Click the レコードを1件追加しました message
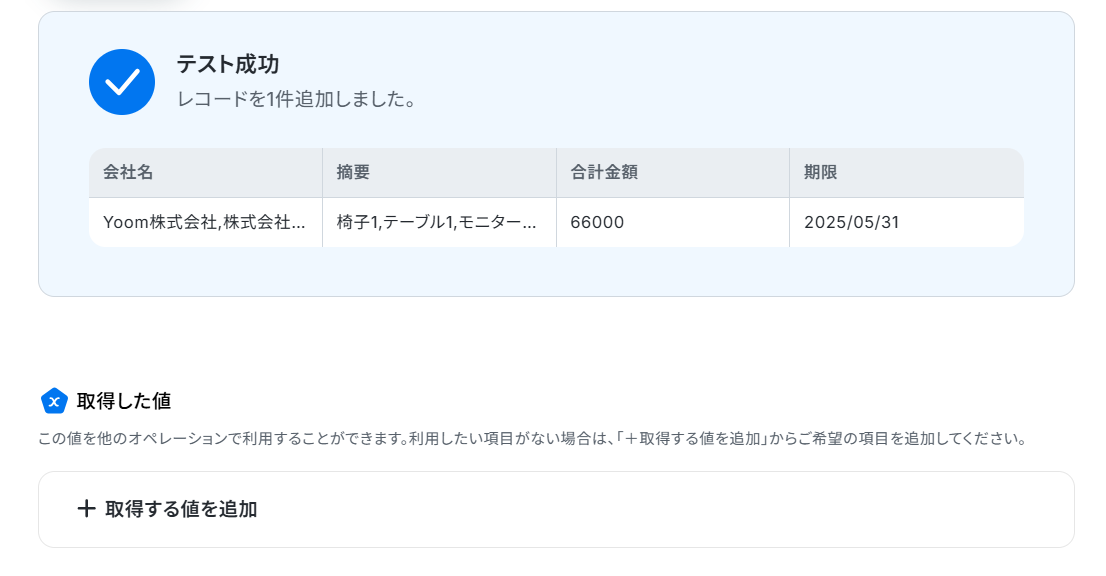Screen dimensions: 1106x576 tap(296, 99)
